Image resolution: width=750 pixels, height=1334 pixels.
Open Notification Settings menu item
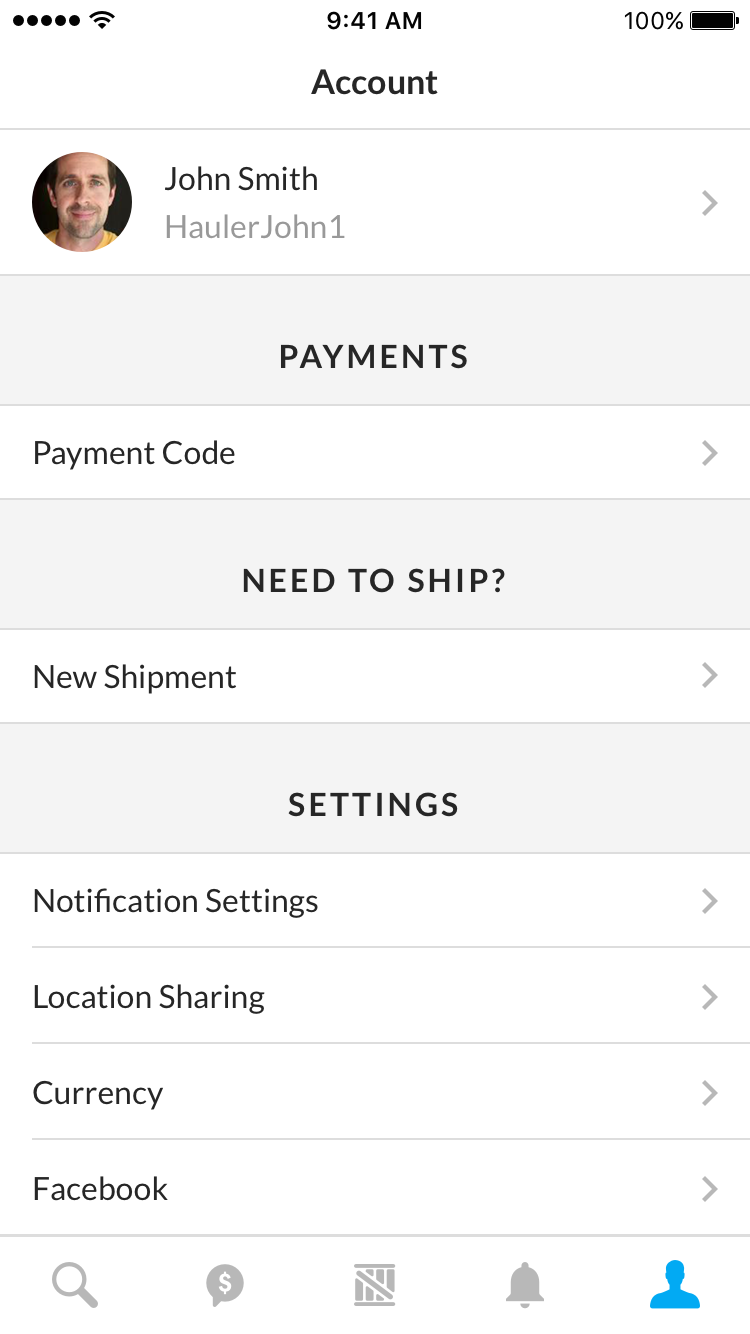[176, 901]
